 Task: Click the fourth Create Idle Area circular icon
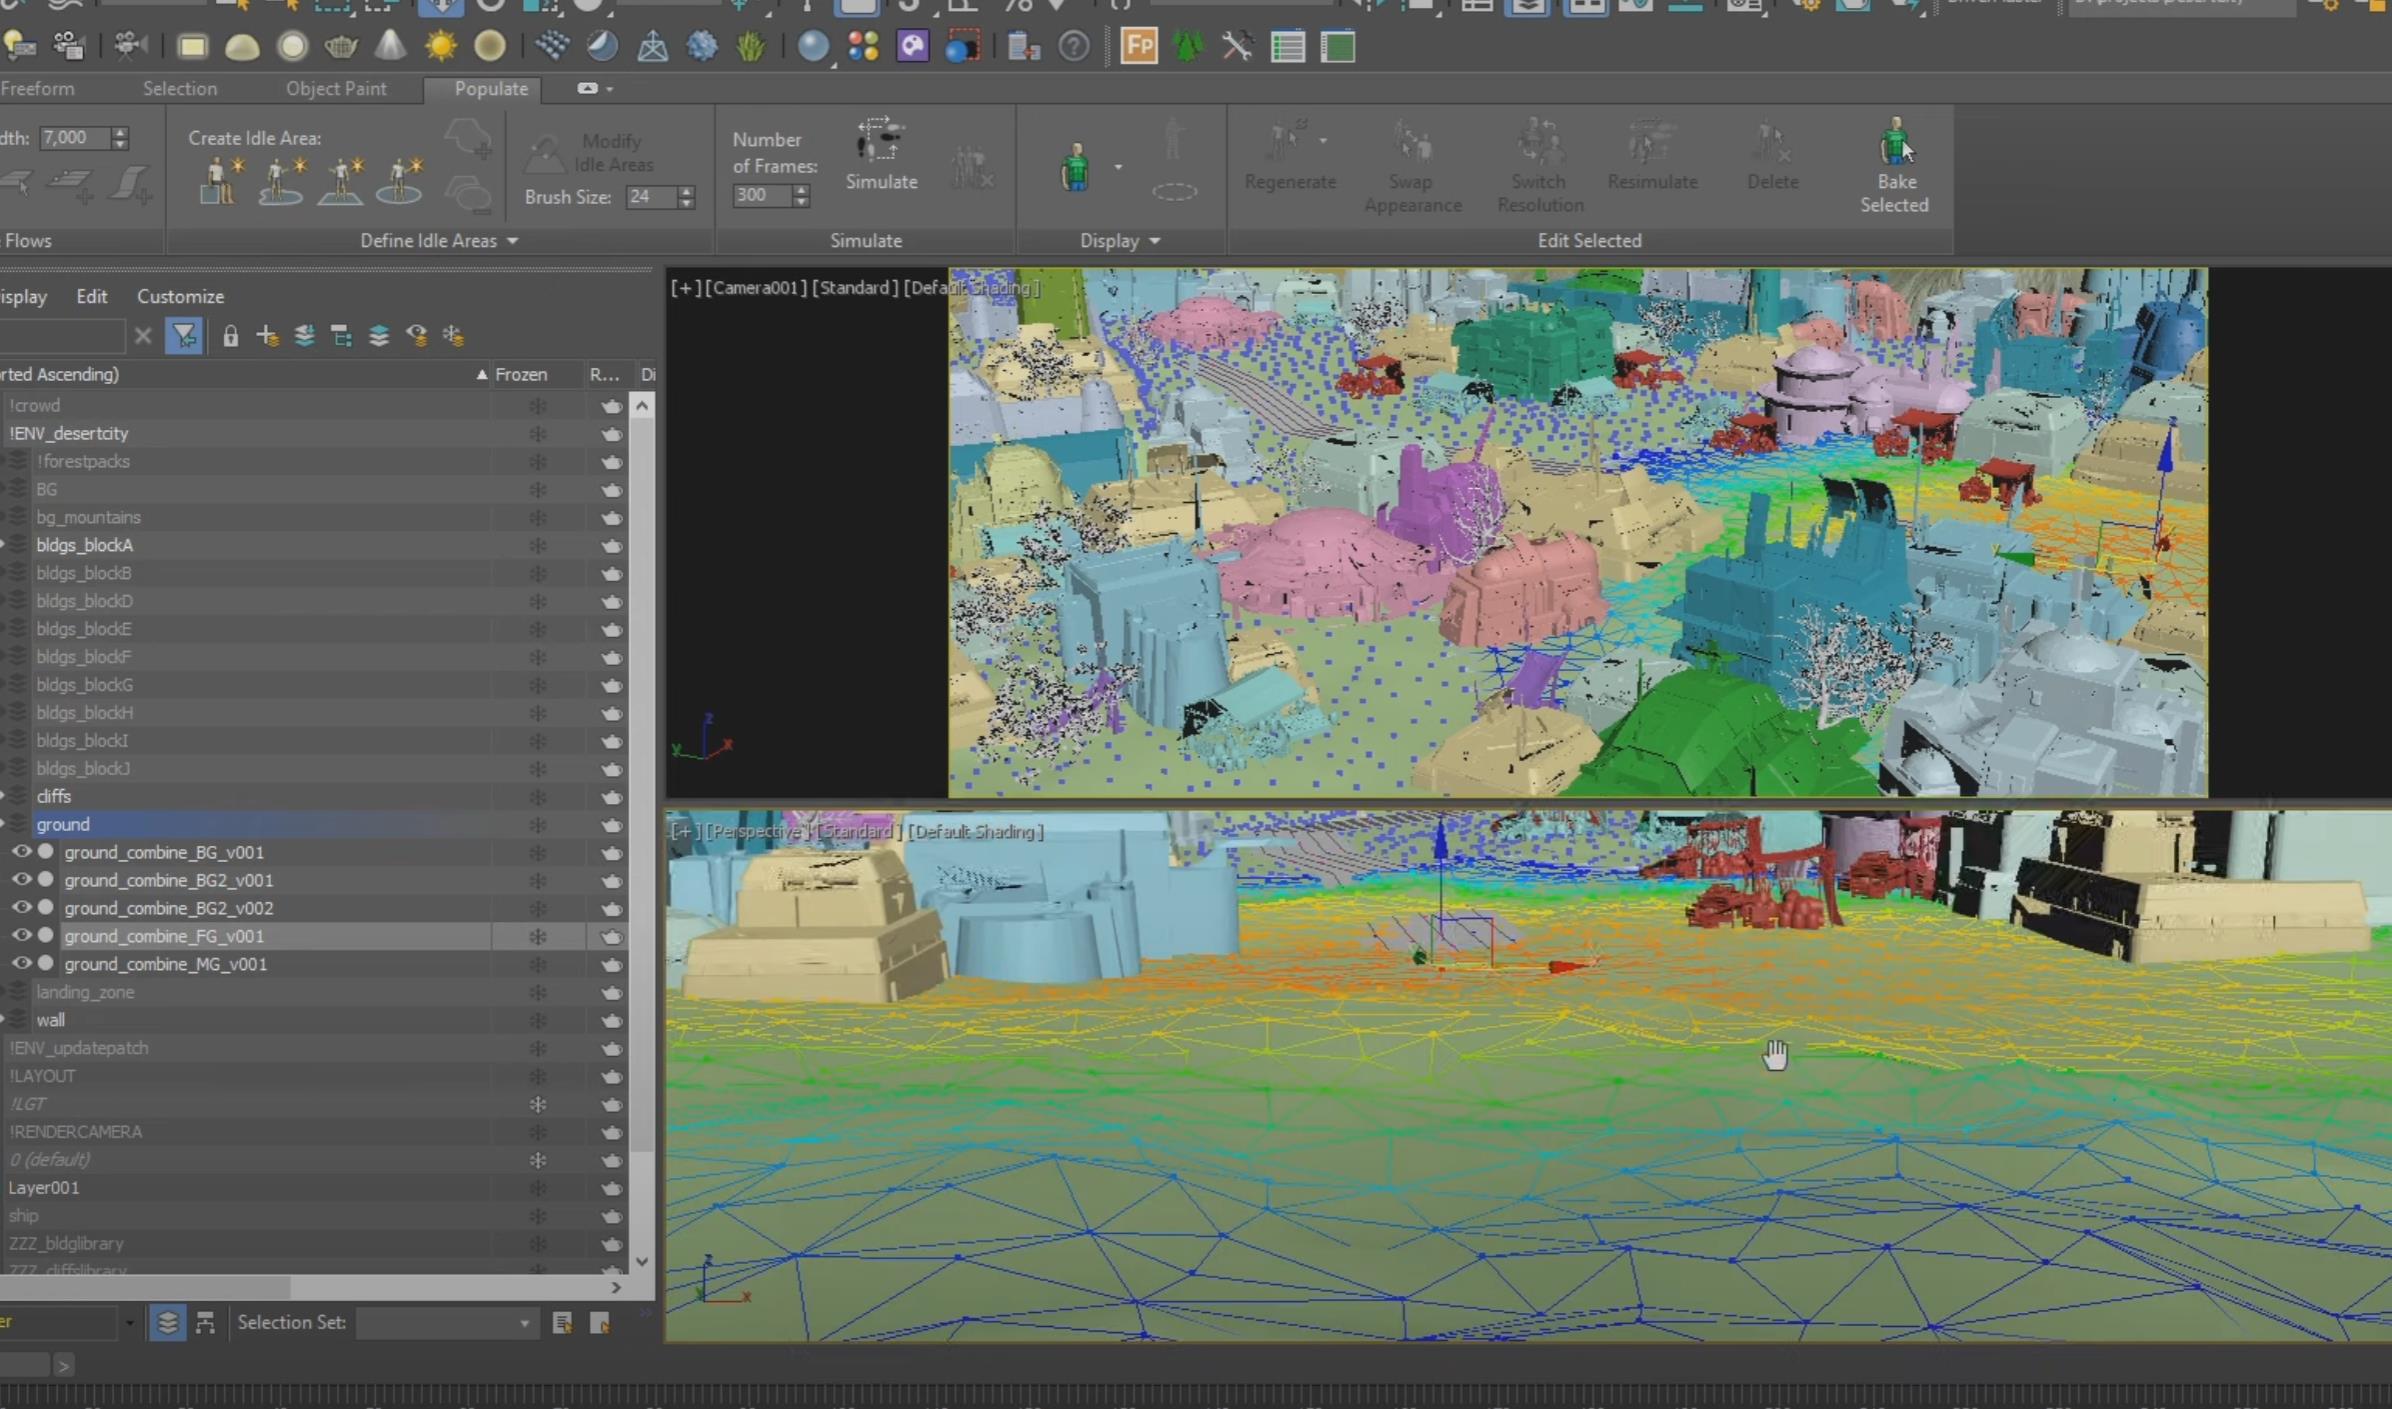[x=400, y=181]
